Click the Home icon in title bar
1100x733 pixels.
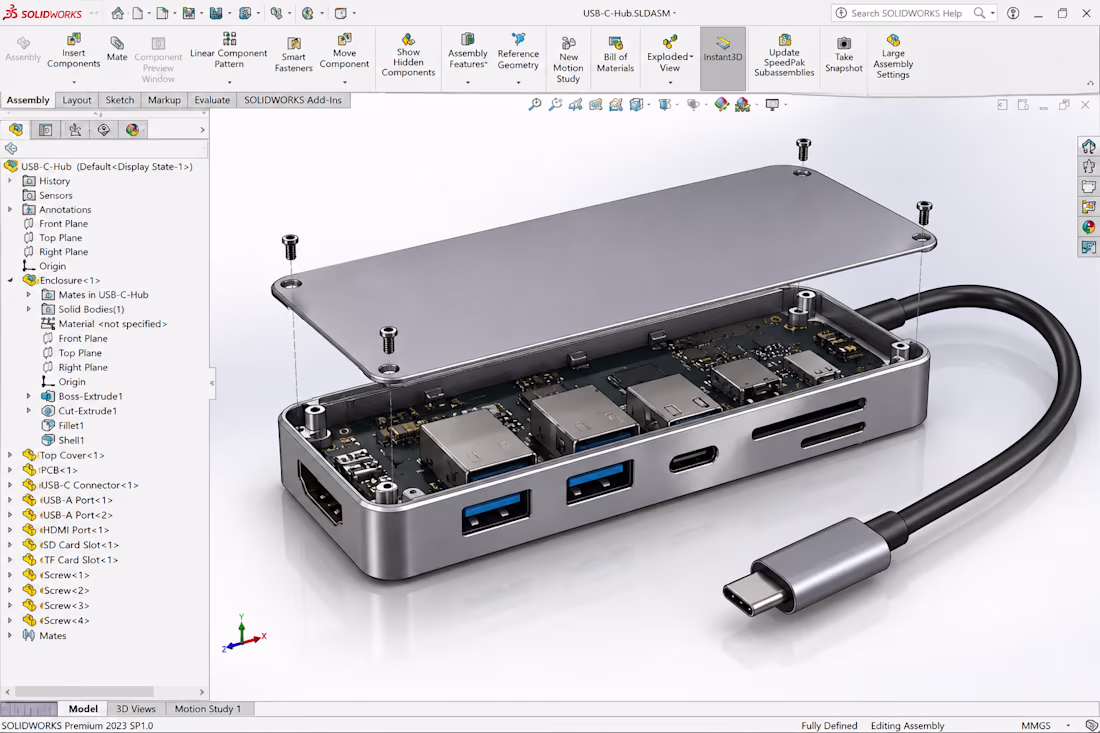point(118,13)
